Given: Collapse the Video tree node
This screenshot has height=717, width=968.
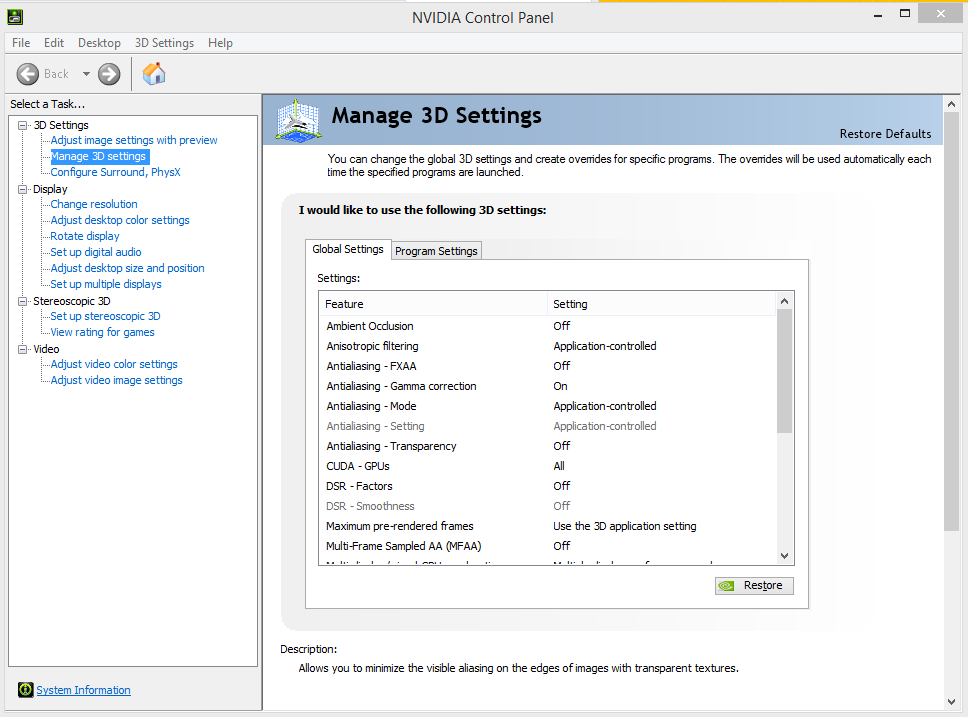Looking at the screenshot, I should point(23,350).
